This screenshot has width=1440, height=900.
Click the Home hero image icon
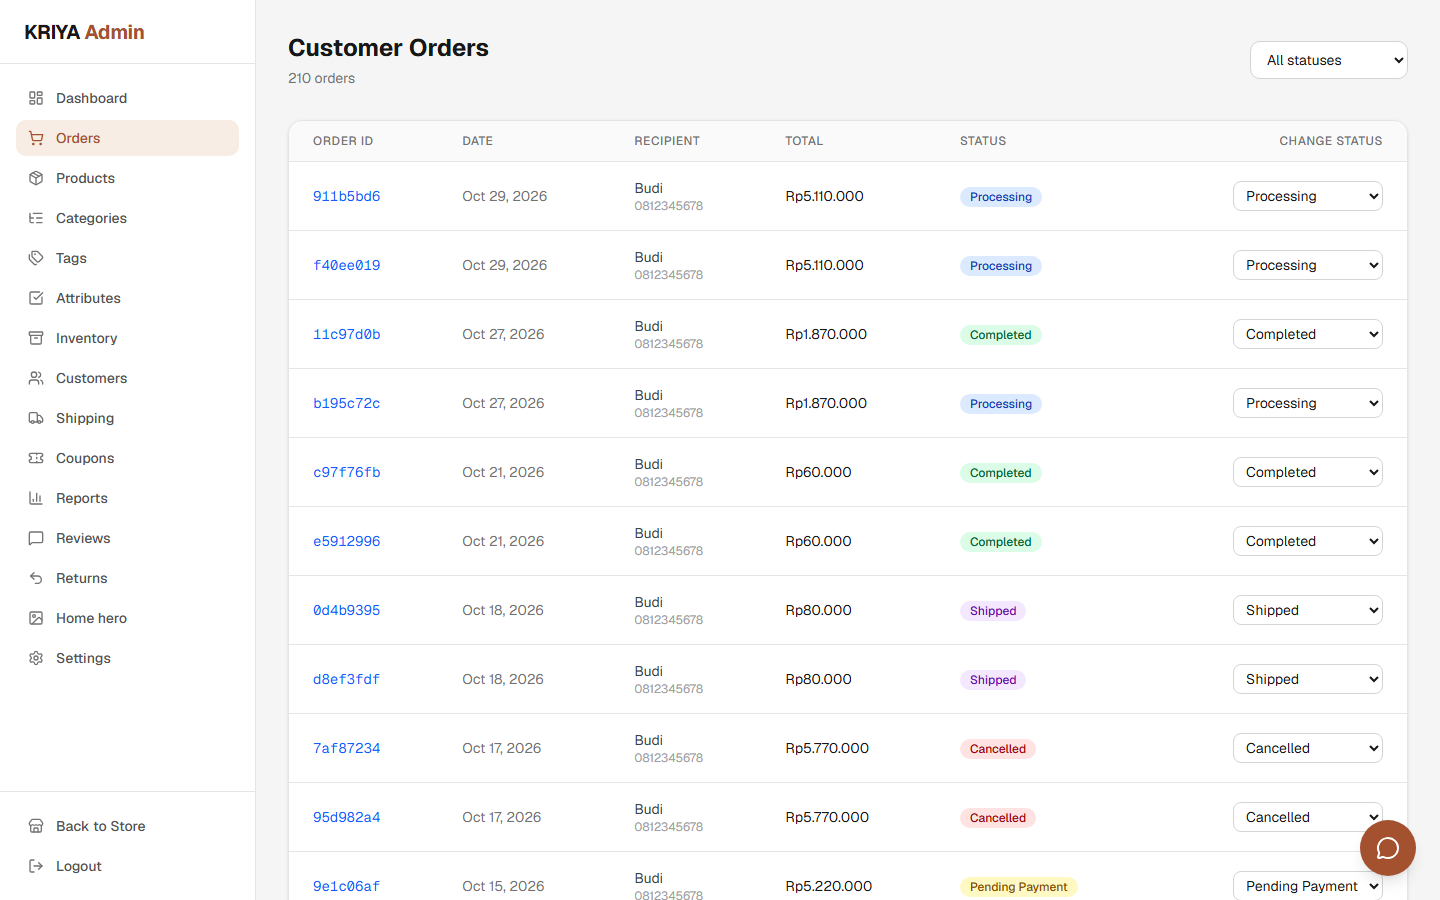(x=36, y=618)
